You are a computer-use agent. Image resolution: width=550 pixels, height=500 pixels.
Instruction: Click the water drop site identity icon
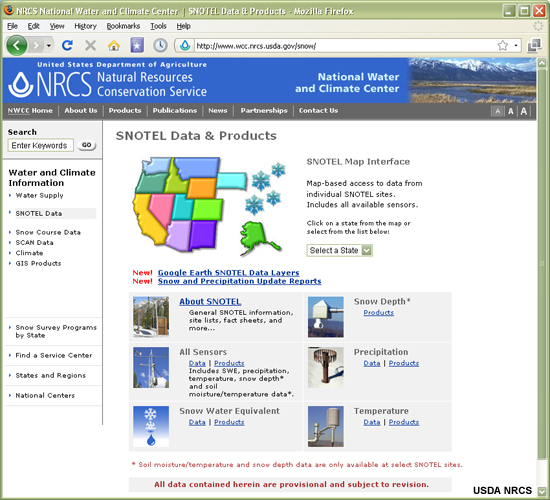pyautogui.click(x=185, y=45)
